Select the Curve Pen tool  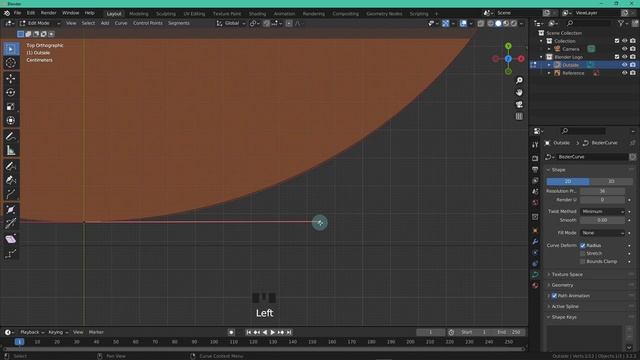[x=11, y=180]
